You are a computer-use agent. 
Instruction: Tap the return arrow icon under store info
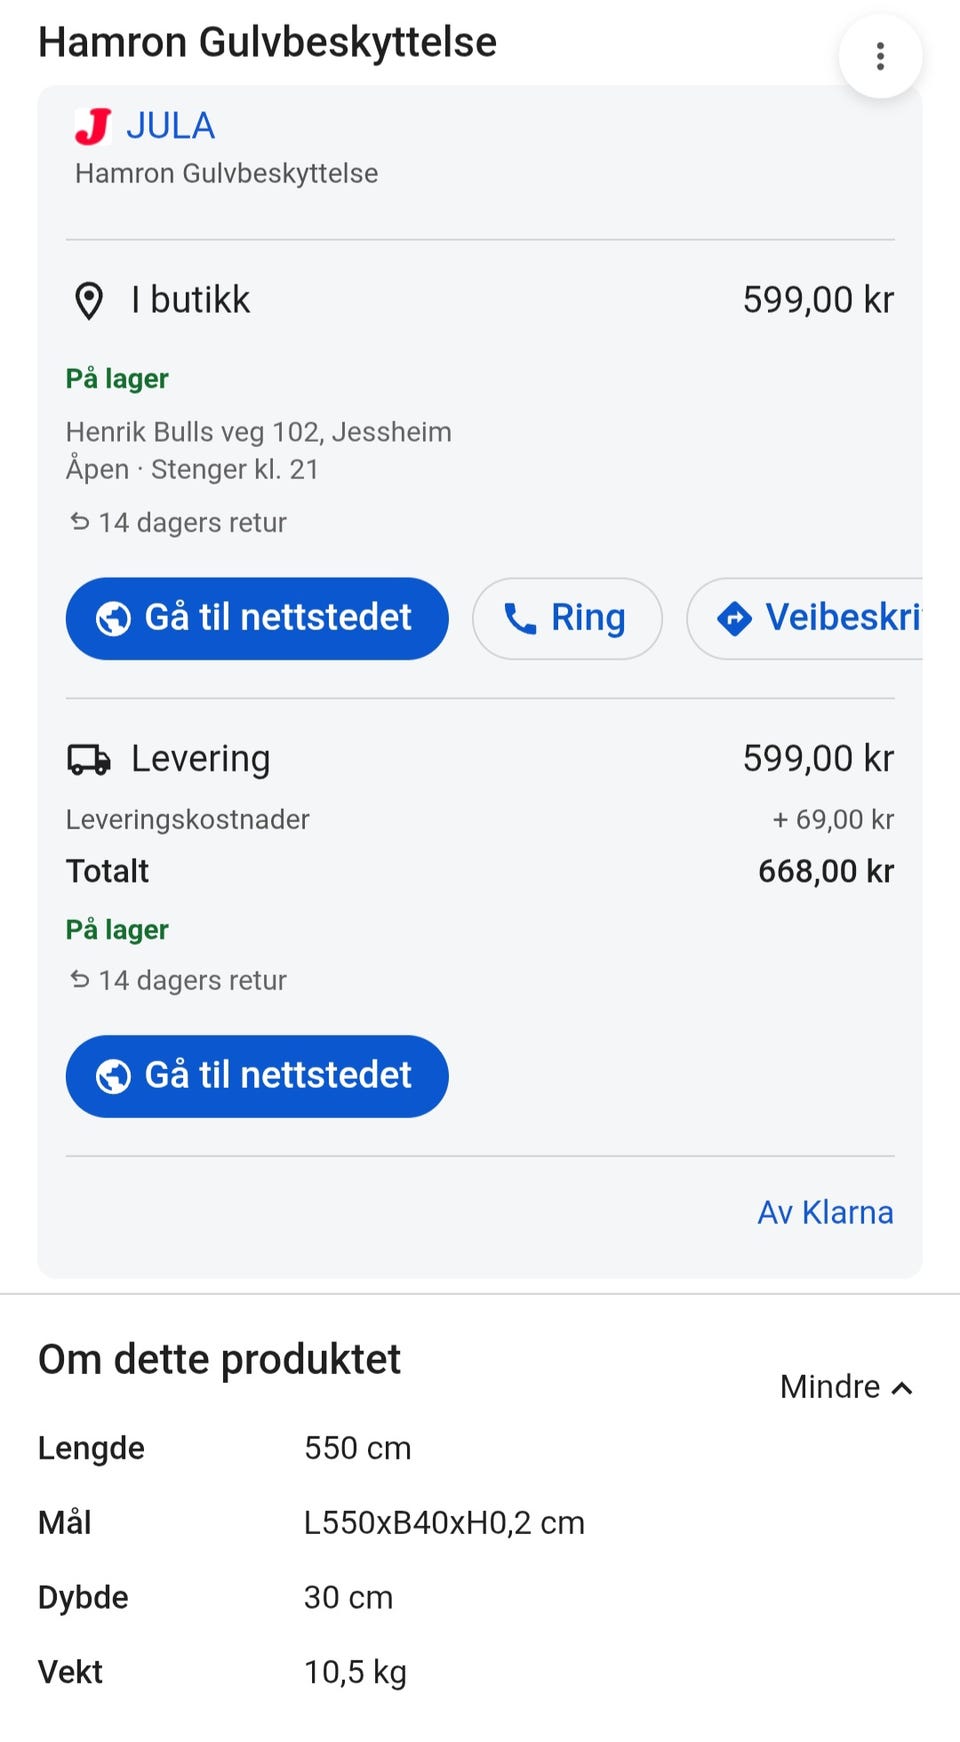point(80,522)
